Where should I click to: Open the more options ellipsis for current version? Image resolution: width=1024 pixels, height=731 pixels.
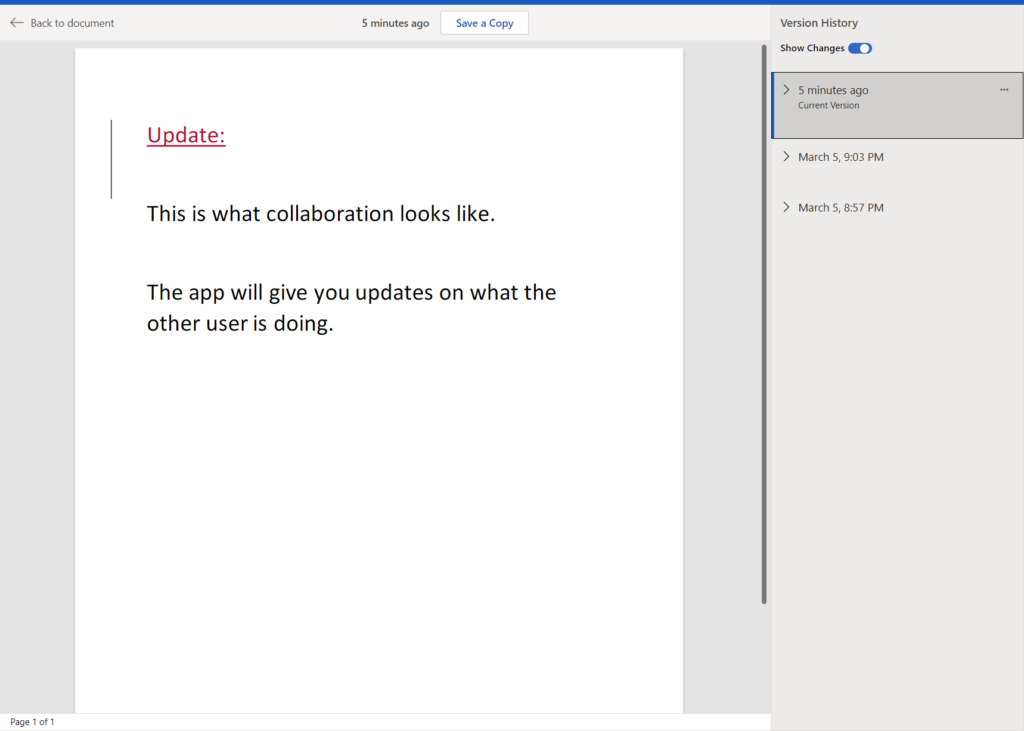[x=1004, y=90]
